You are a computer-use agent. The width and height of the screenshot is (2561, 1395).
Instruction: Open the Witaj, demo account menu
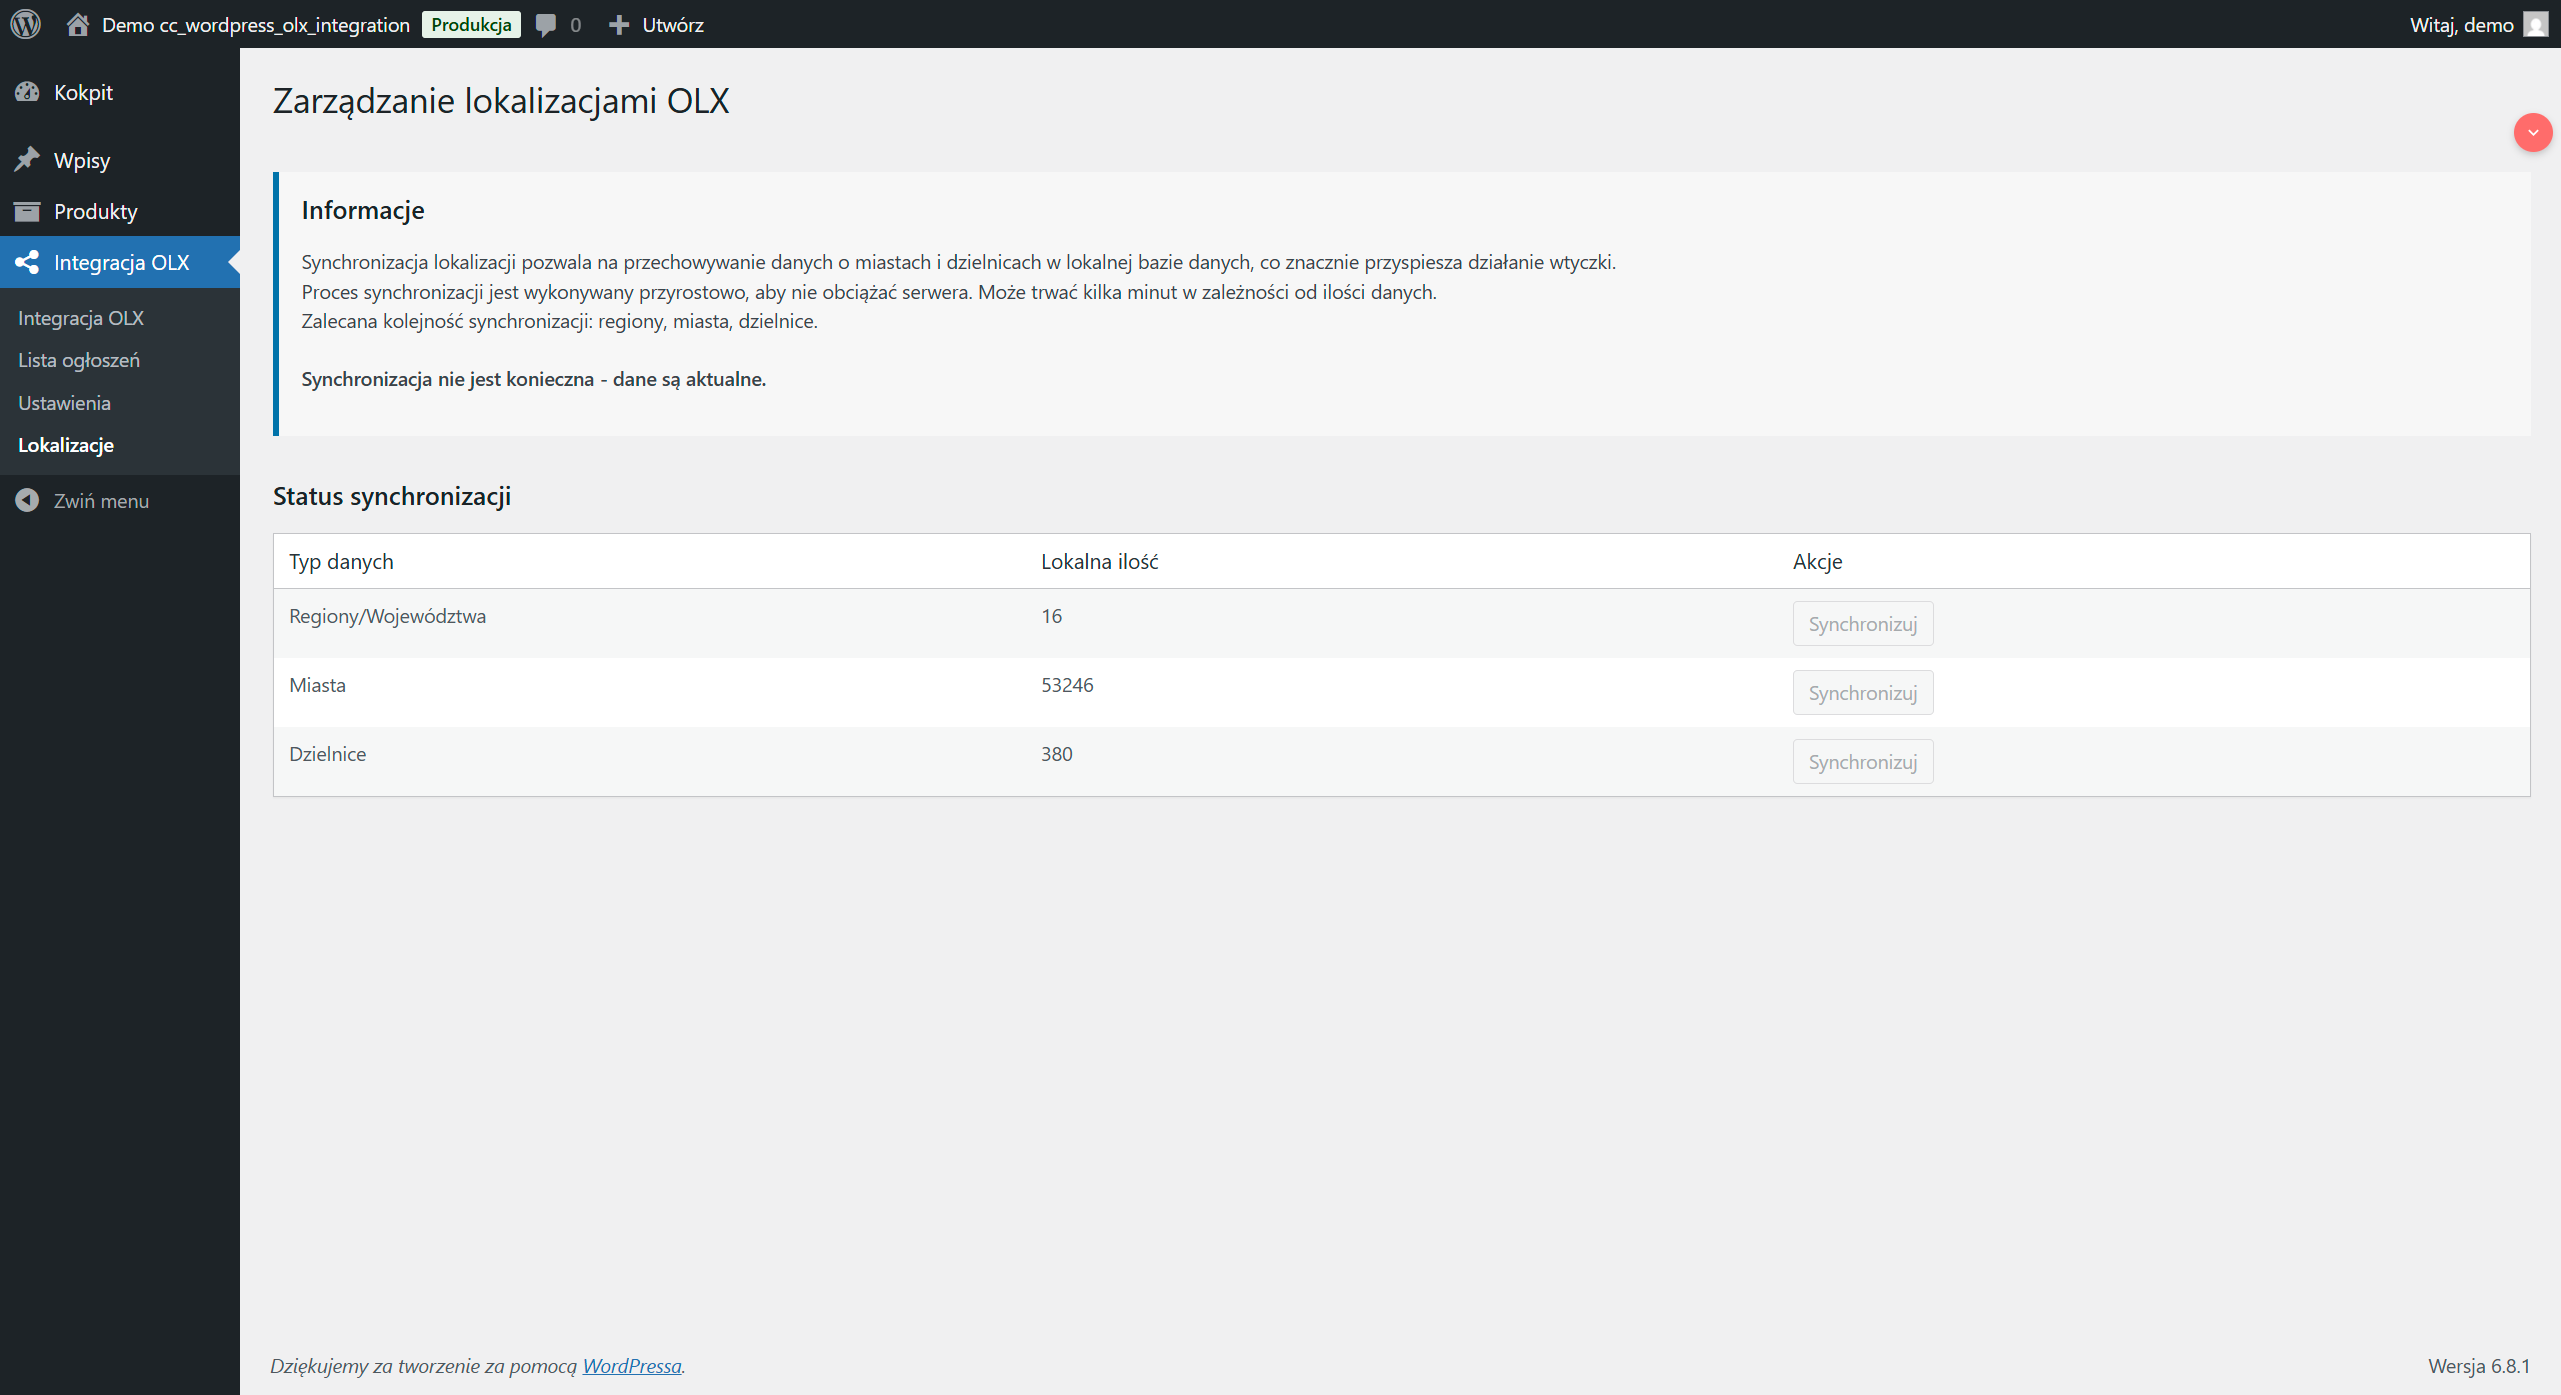tap(2461, 25)
